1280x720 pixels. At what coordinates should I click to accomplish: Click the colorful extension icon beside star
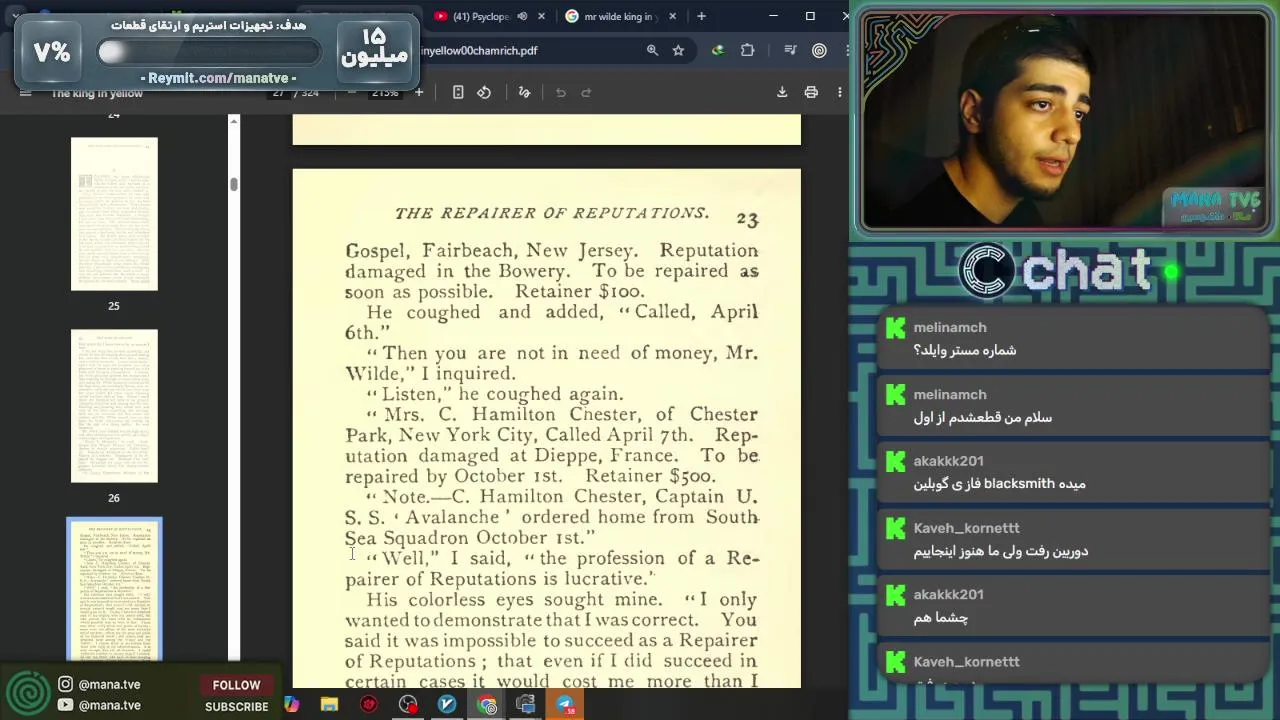point(718,50)
